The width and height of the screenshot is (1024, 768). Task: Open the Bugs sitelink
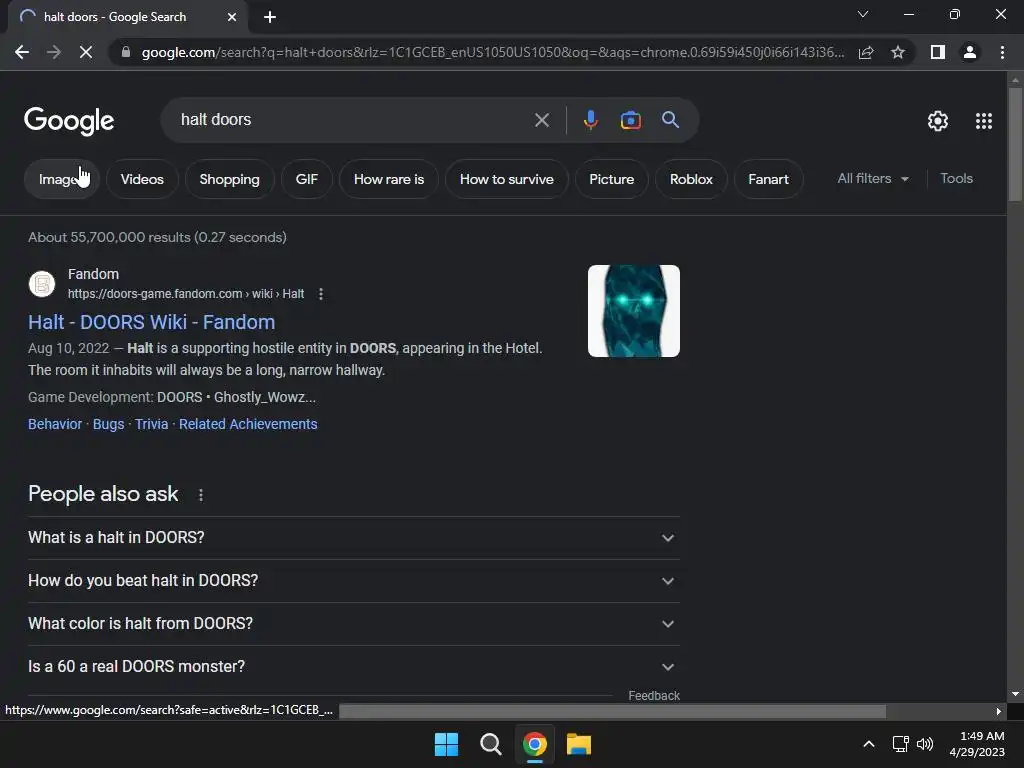pos(108,424)
